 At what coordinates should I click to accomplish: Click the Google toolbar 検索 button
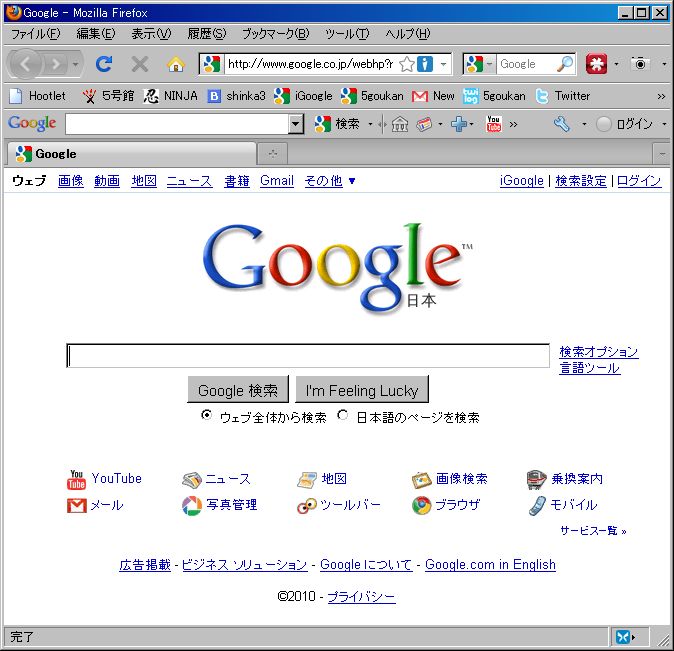pyautogui.click(x=337, y=124)
